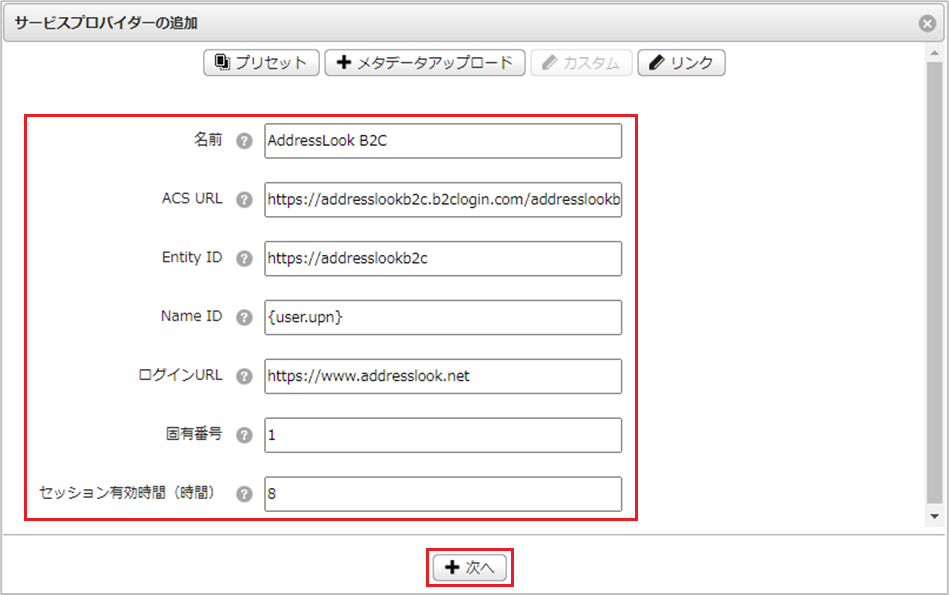Click the scrollbar up arrow

click(934, 53)
